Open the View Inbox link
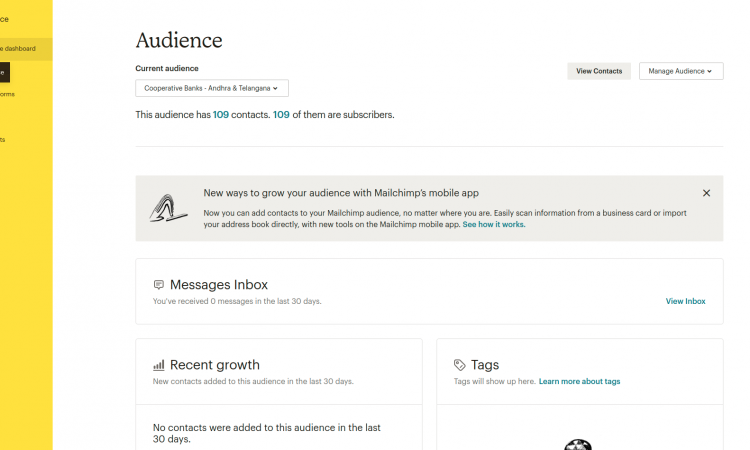The width and height of the screenshot is (750, 450). click(685, 301)
